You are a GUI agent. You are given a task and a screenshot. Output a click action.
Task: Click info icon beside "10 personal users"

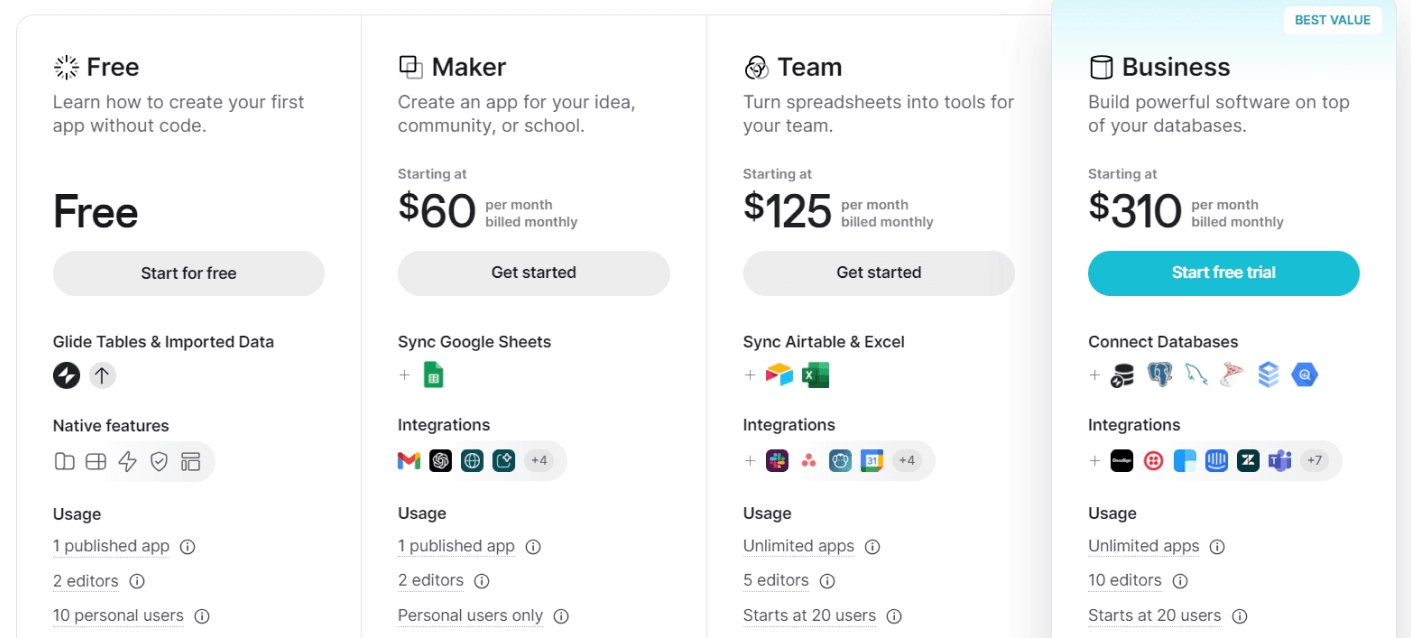202,616
